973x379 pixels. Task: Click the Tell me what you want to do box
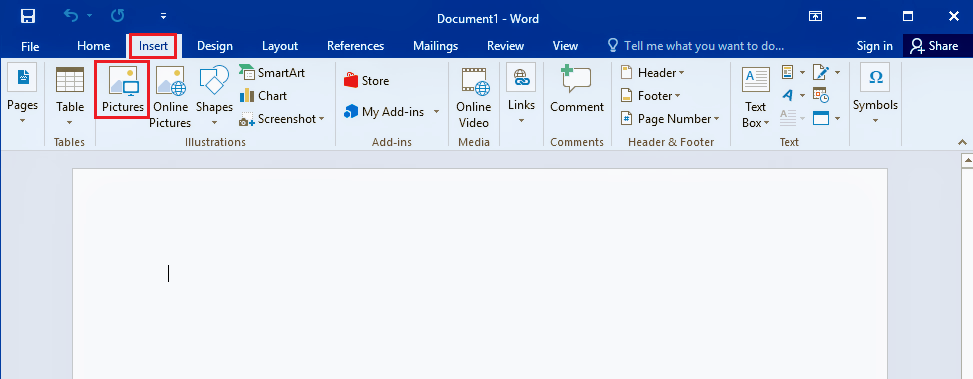(696, 46)
